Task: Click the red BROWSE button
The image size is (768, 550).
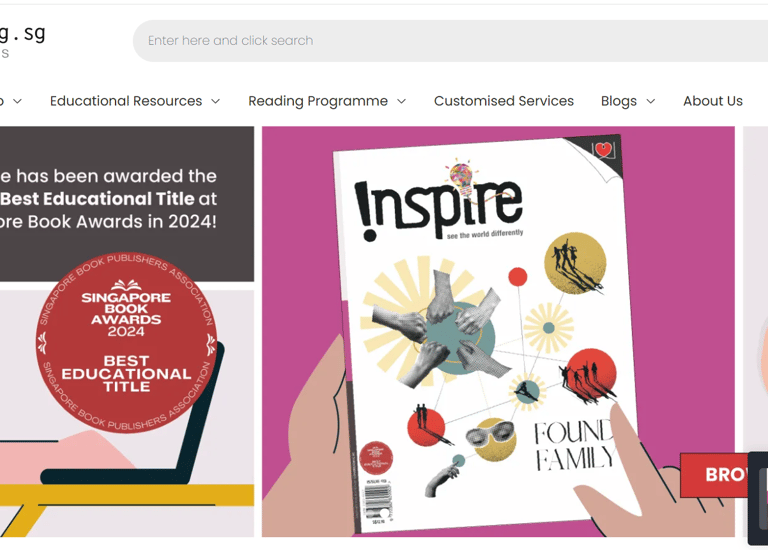Action: [717, 475]
